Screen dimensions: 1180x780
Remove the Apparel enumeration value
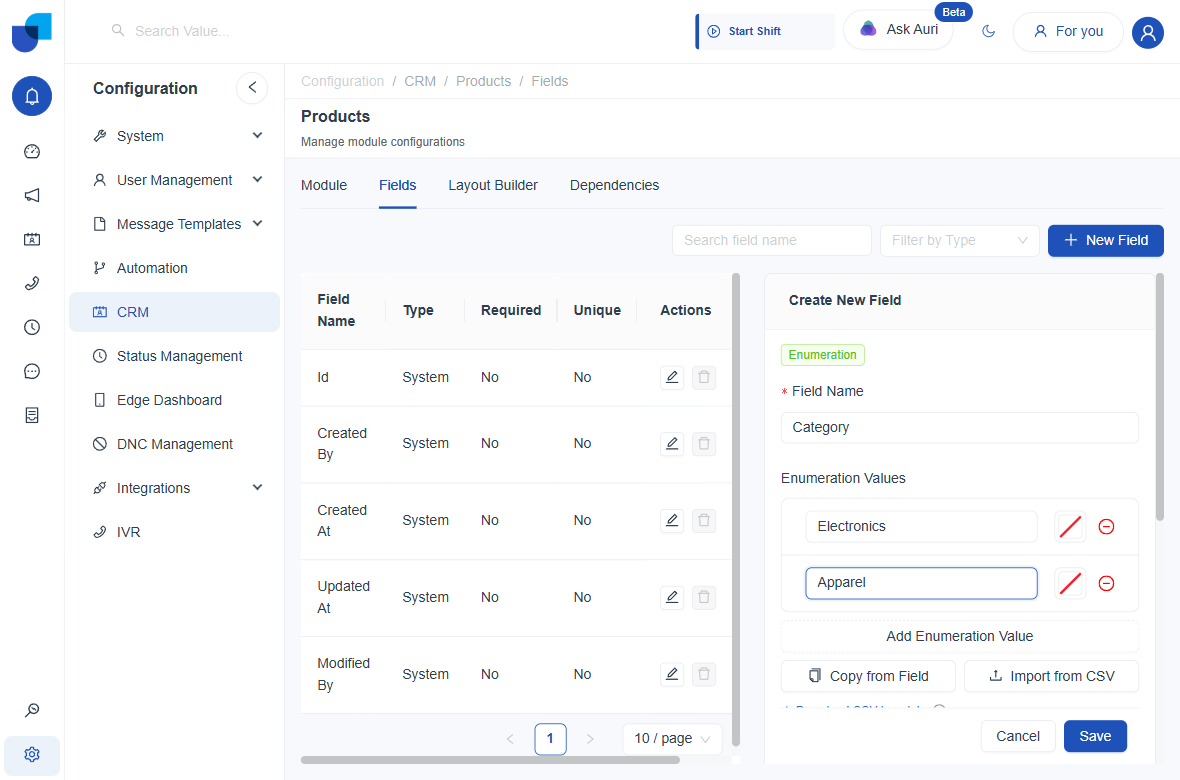tap(1106, 583)
